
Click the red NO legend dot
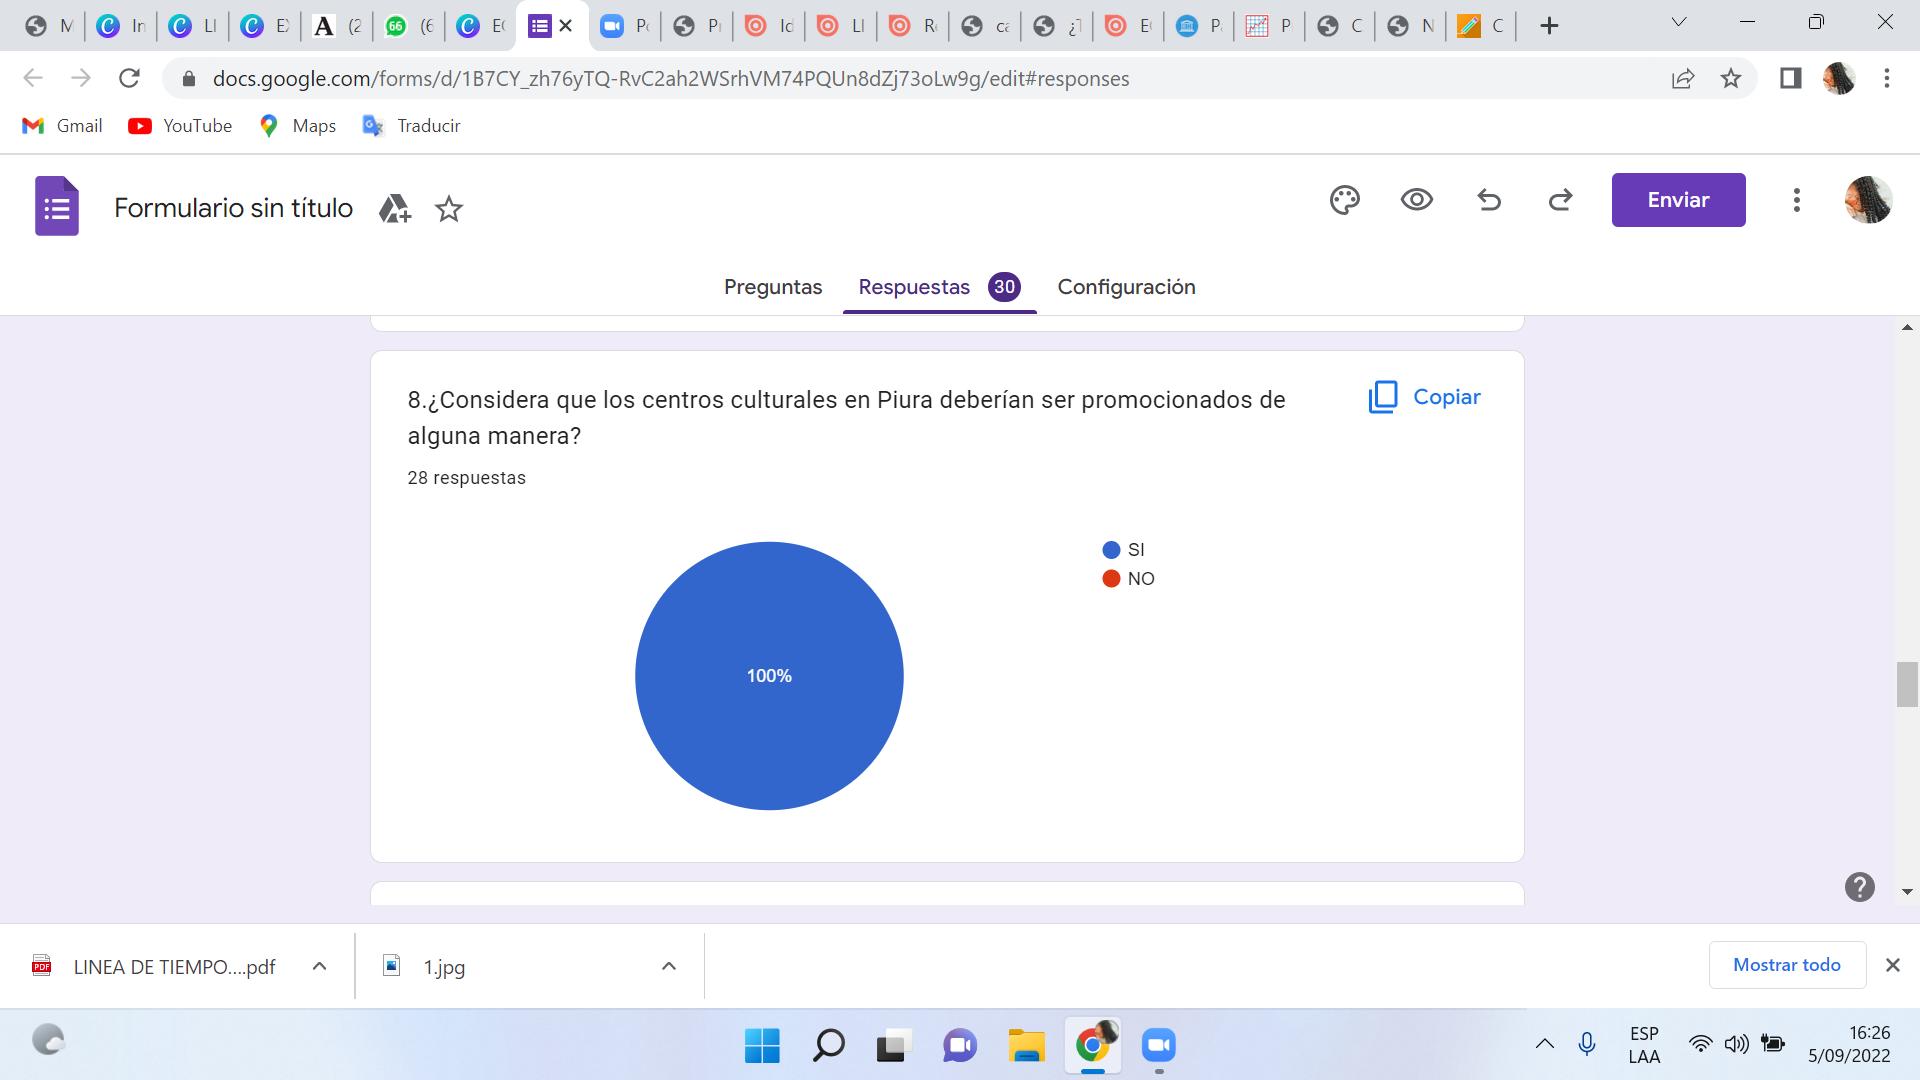tap(1110, 579)
